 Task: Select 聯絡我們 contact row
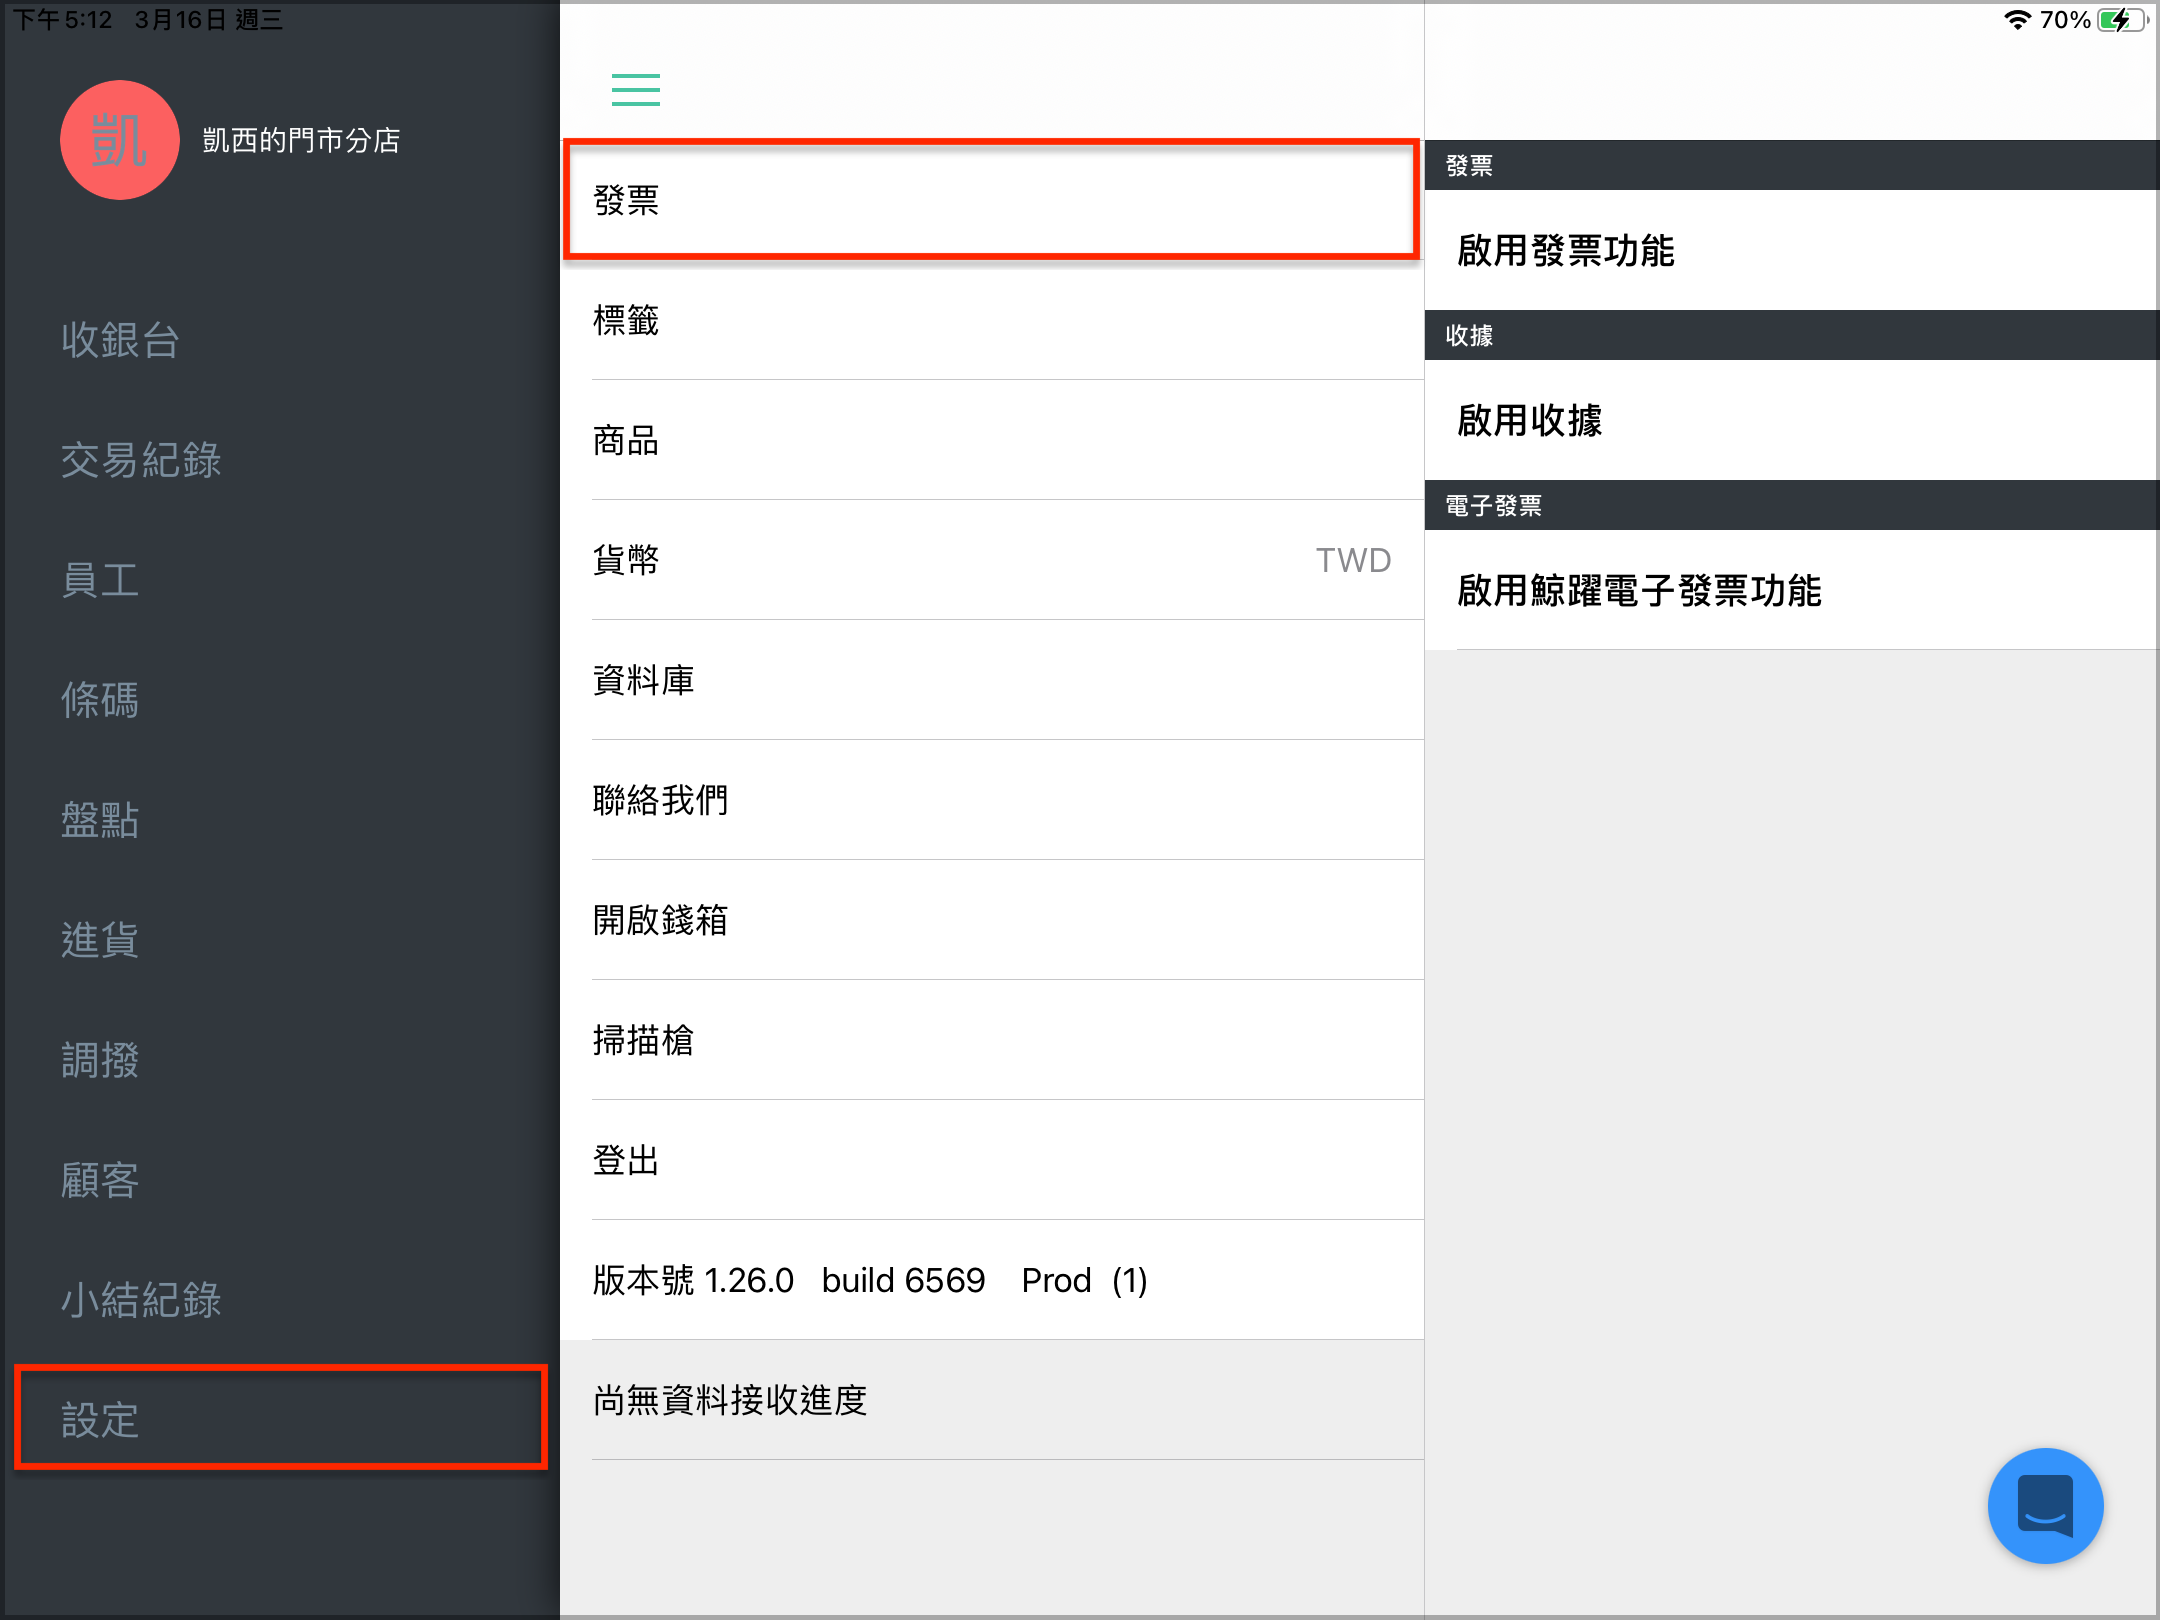tap(992, 800)
